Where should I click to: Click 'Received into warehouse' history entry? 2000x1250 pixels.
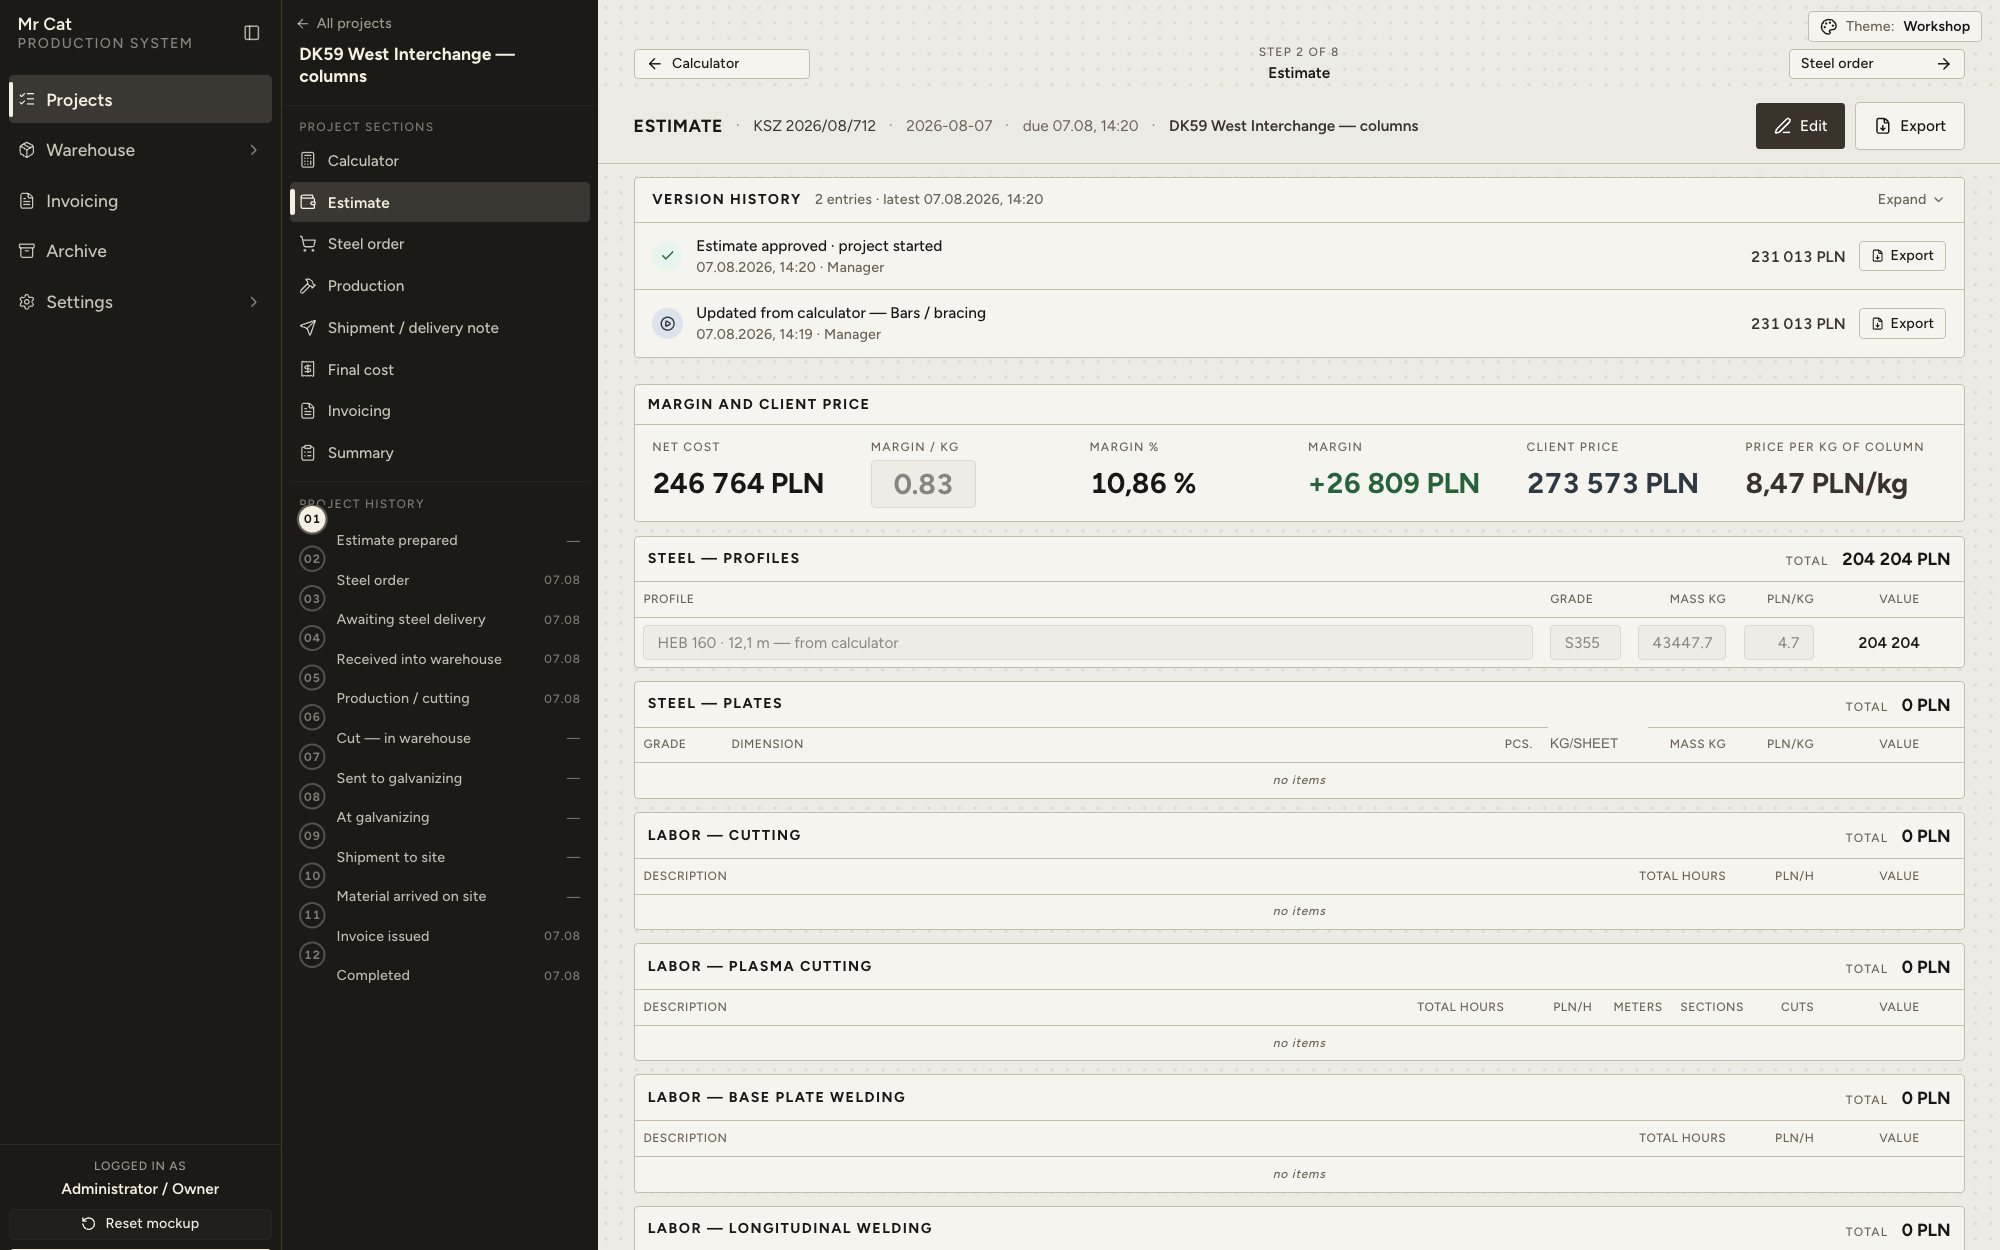pos(419,659)
